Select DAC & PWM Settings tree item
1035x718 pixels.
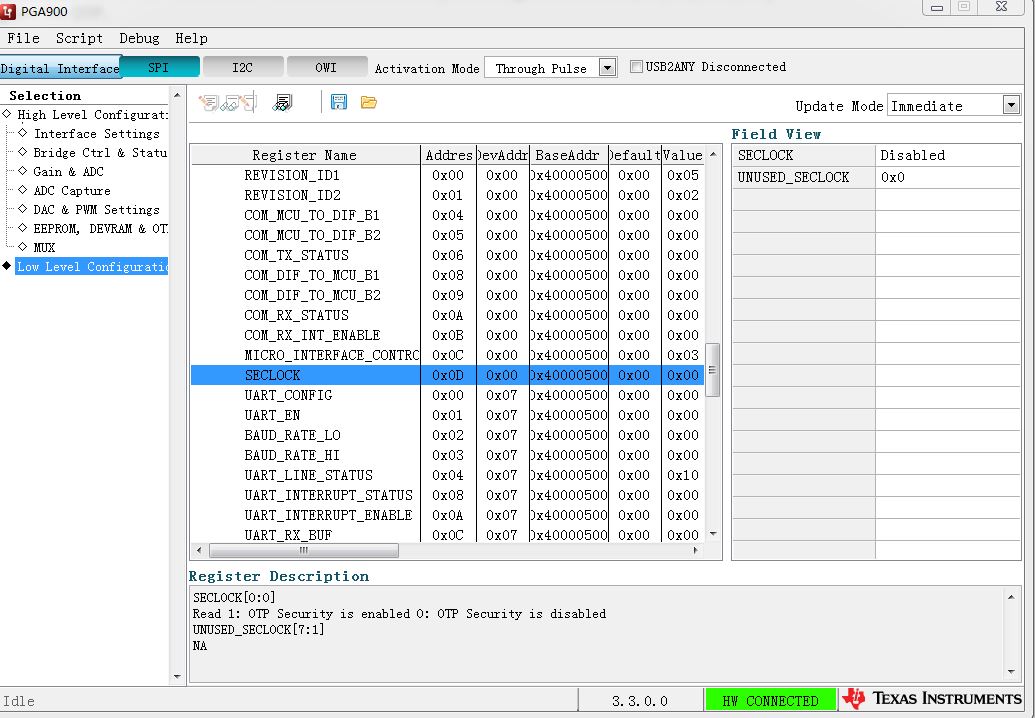(96, 211)
